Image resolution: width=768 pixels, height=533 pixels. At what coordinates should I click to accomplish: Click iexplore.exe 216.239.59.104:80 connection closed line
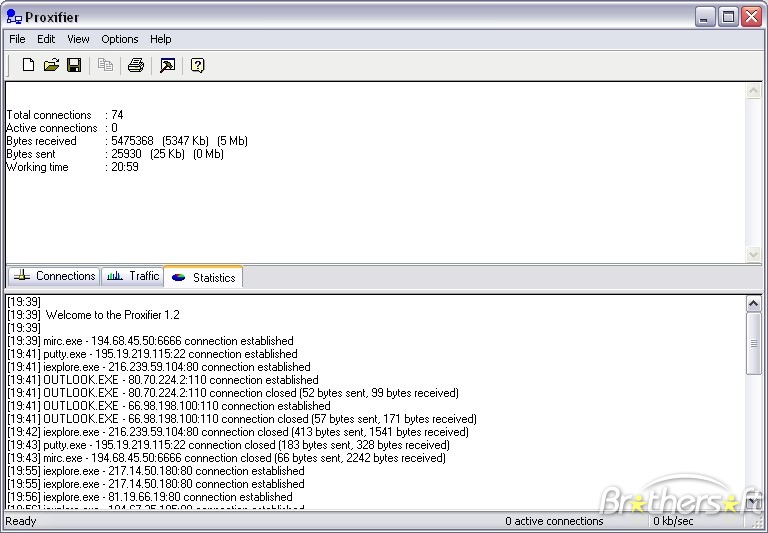pyautogui.click(x=238, y=432)
